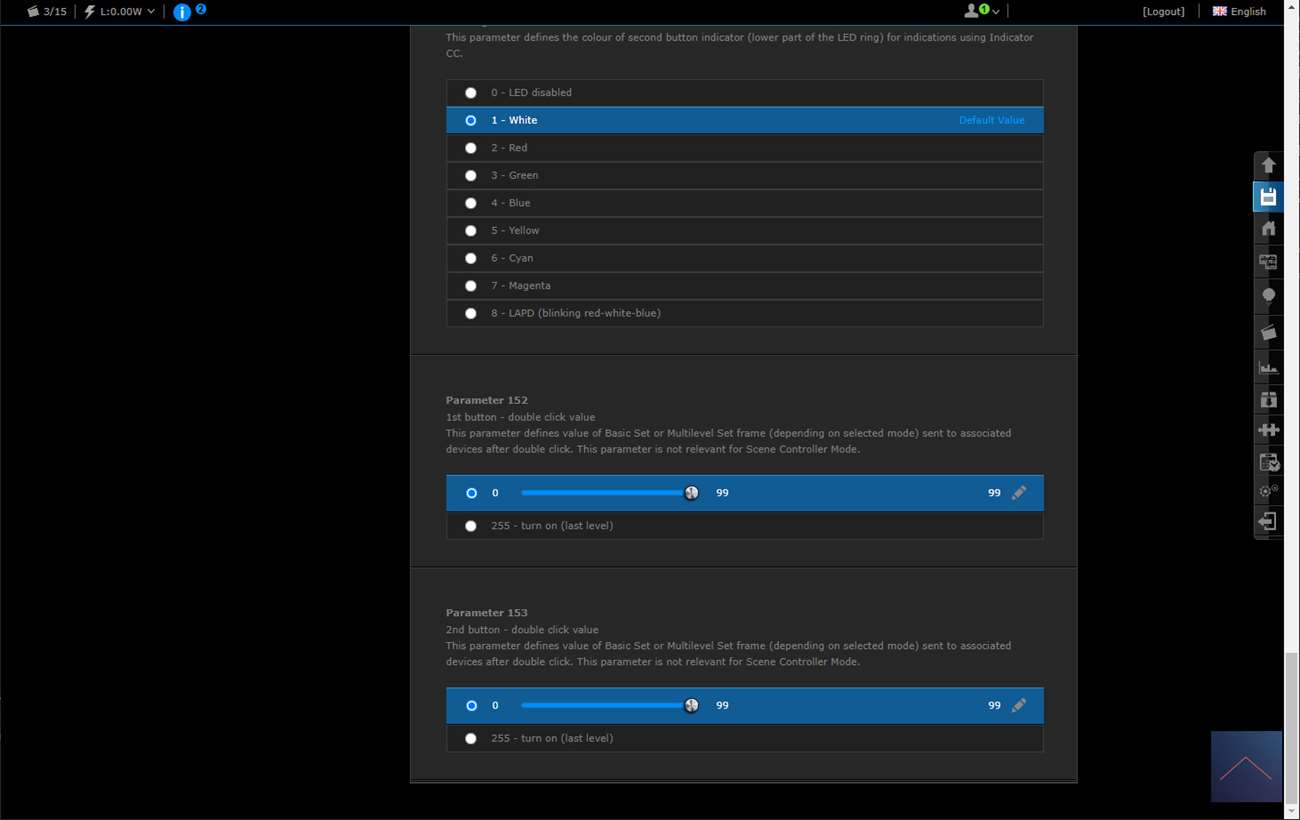Choose '8 - LAPD (blinking red-white-blue)' option

(x=471, y=313)
